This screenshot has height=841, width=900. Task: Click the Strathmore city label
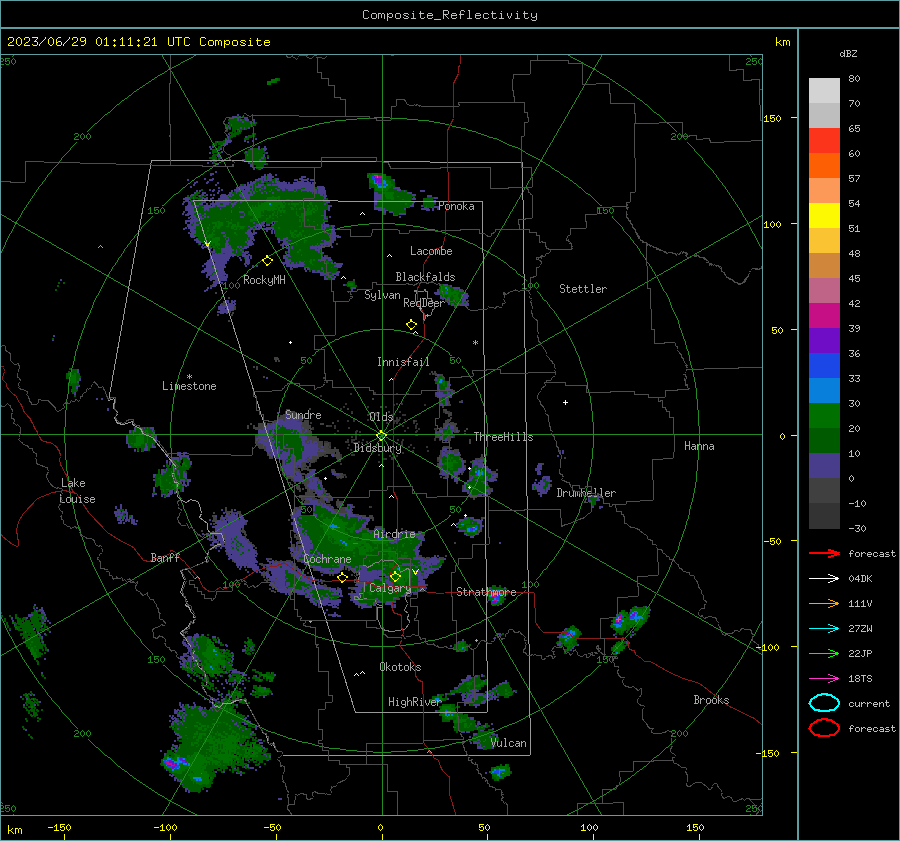pos(486,592)
